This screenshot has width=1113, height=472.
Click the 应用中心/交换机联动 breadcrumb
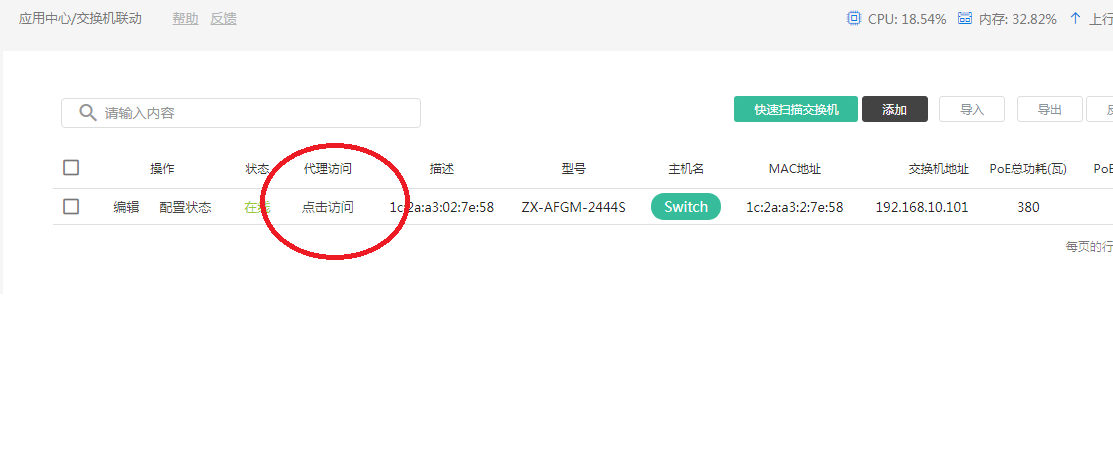point(80,18)
